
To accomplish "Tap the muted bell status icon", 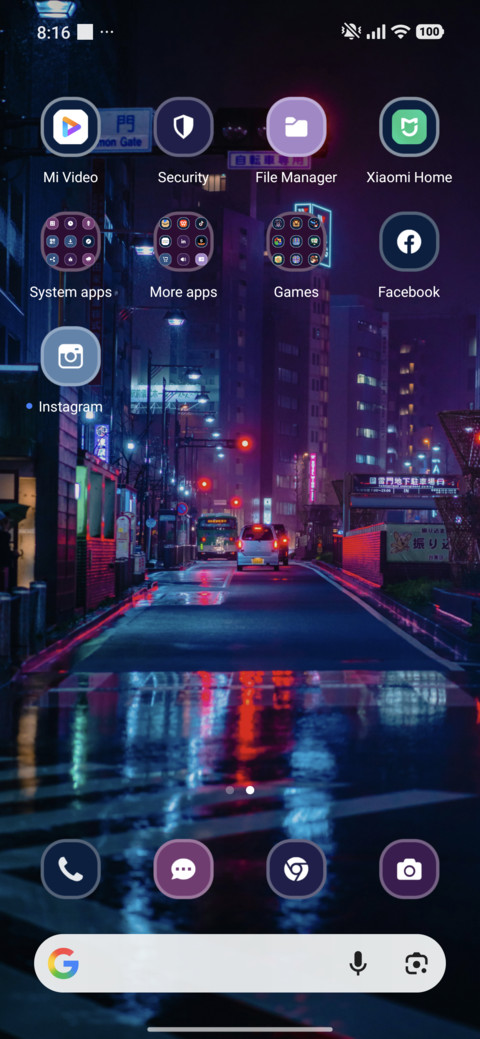I will click(350, 32).
